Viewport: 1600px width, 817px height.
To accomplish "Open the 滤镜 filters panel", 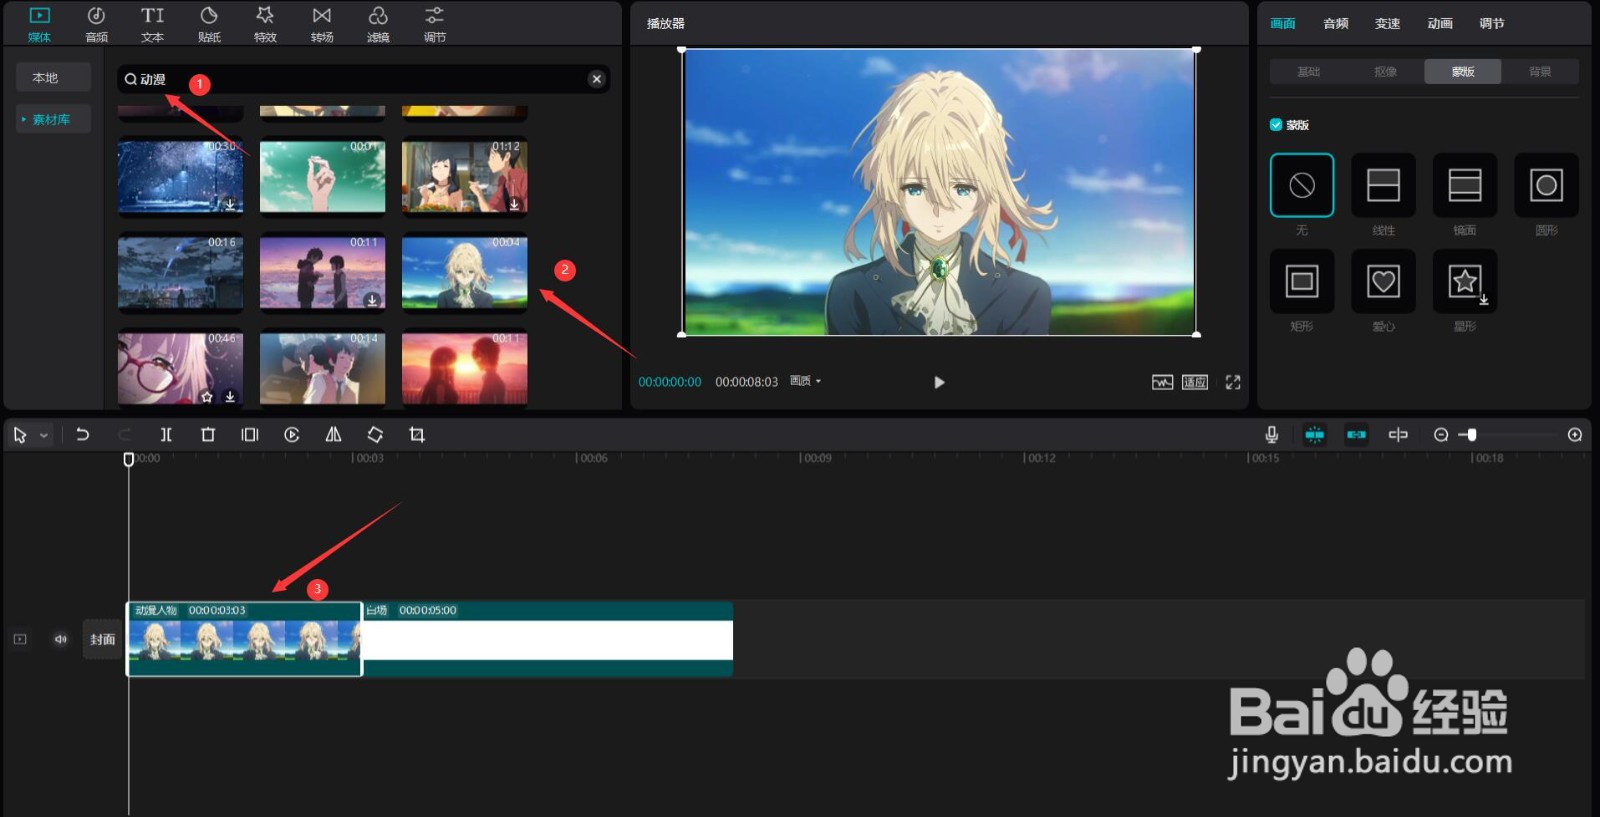I will [x=378, y=24].
